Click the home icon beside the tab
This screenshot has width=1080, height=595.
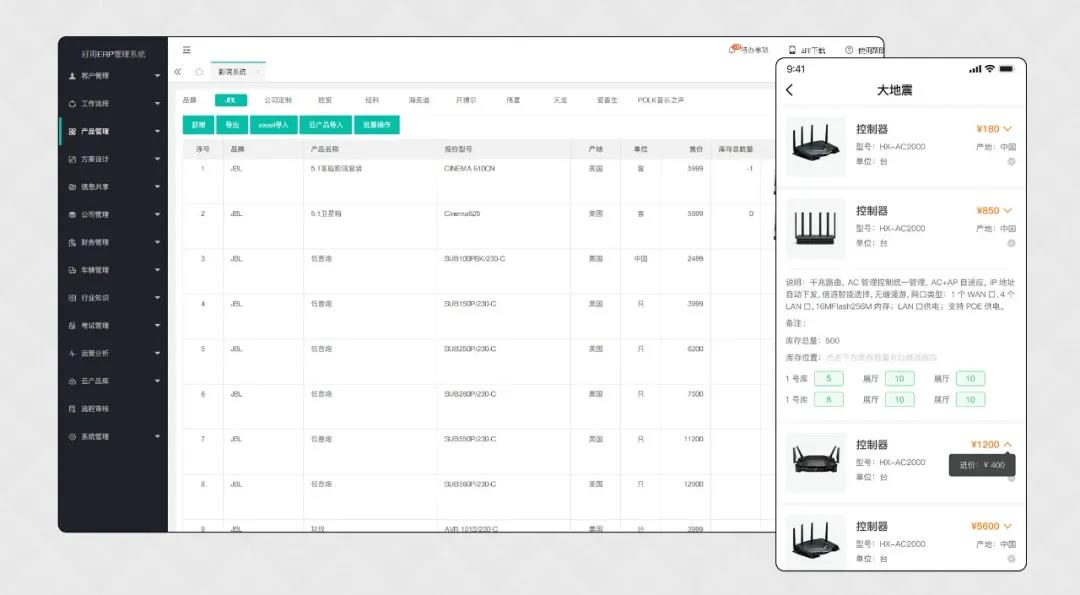(x=199, y=72)
